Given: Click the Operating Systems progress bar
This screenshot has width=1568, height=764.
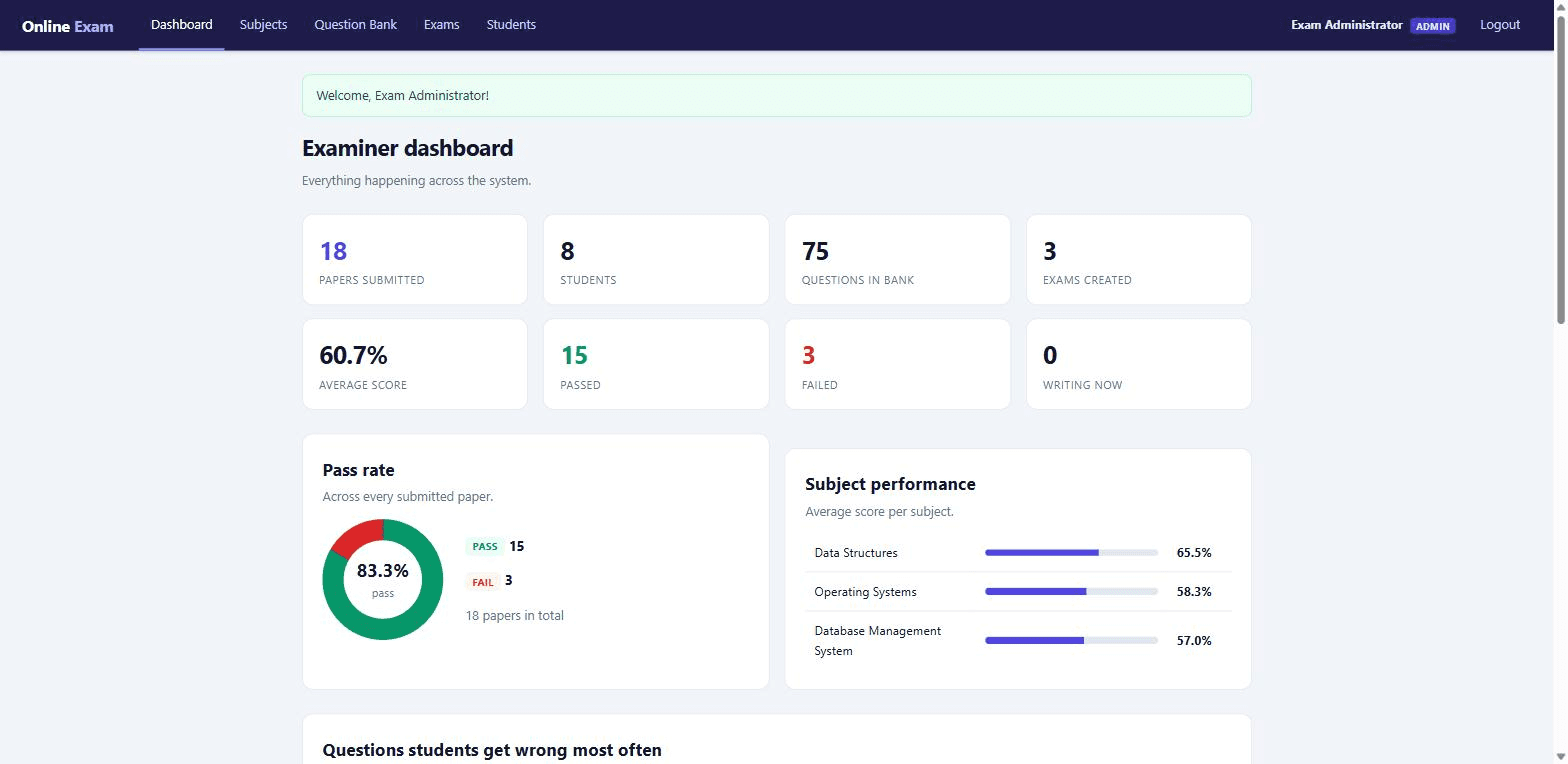Looking at the screenshot, I should pos(1071,592).
